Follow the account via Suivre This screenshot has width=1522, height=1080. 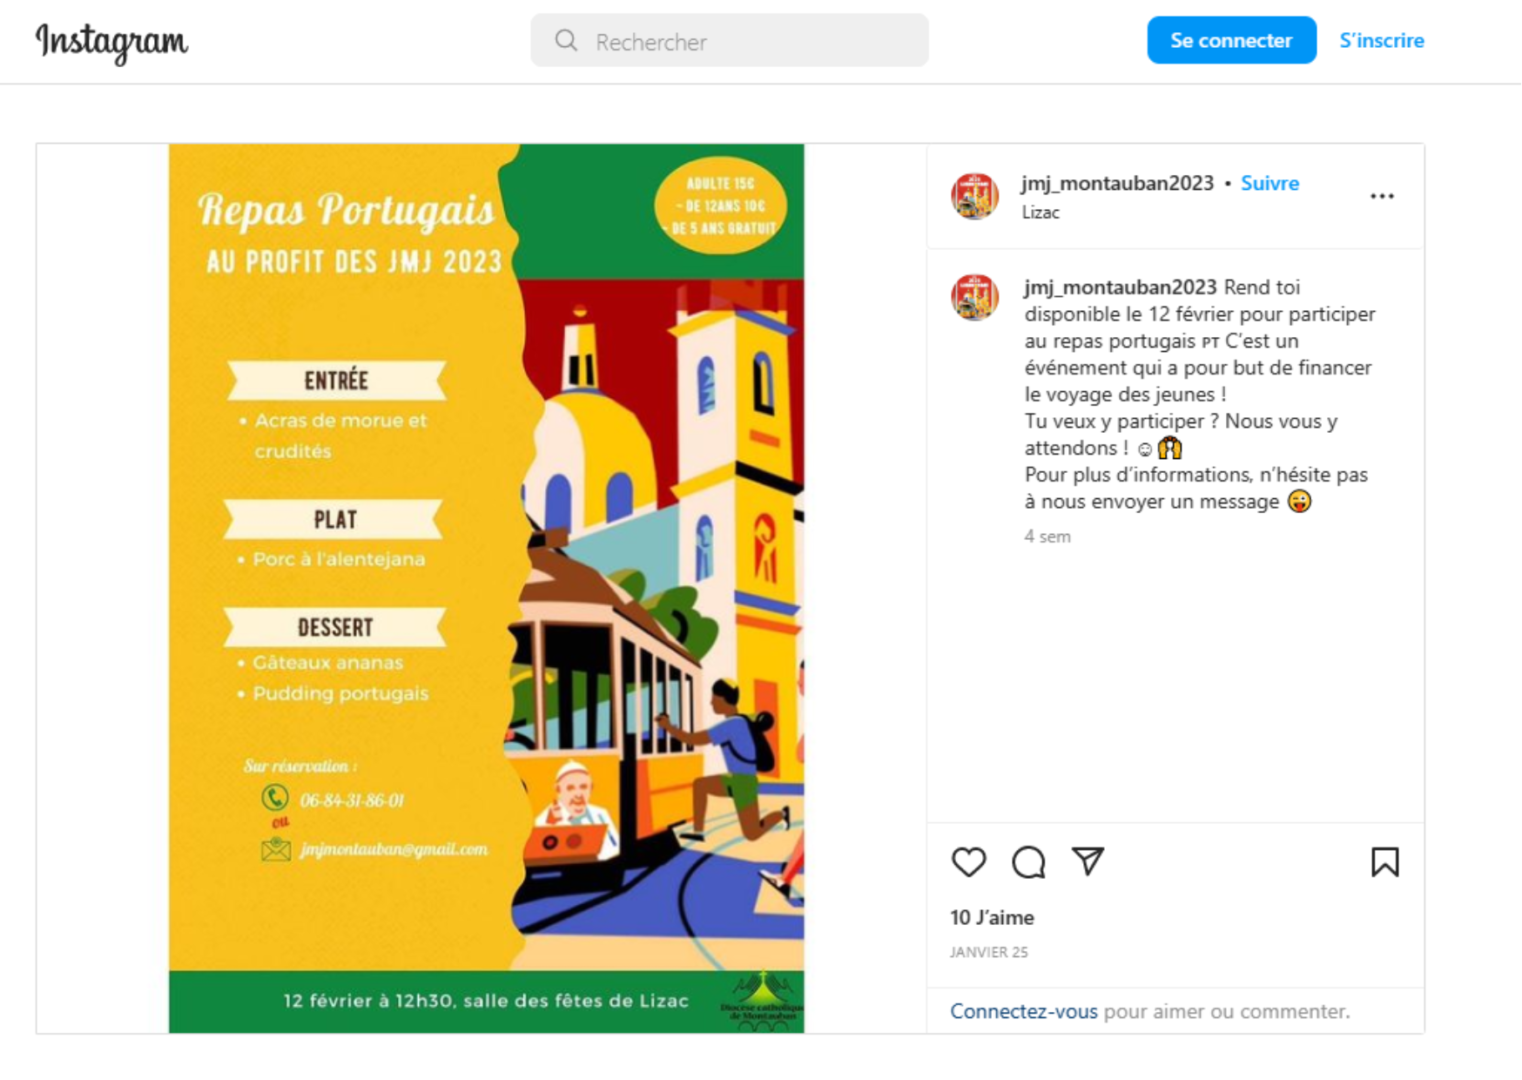click(x=1270, y=183)
